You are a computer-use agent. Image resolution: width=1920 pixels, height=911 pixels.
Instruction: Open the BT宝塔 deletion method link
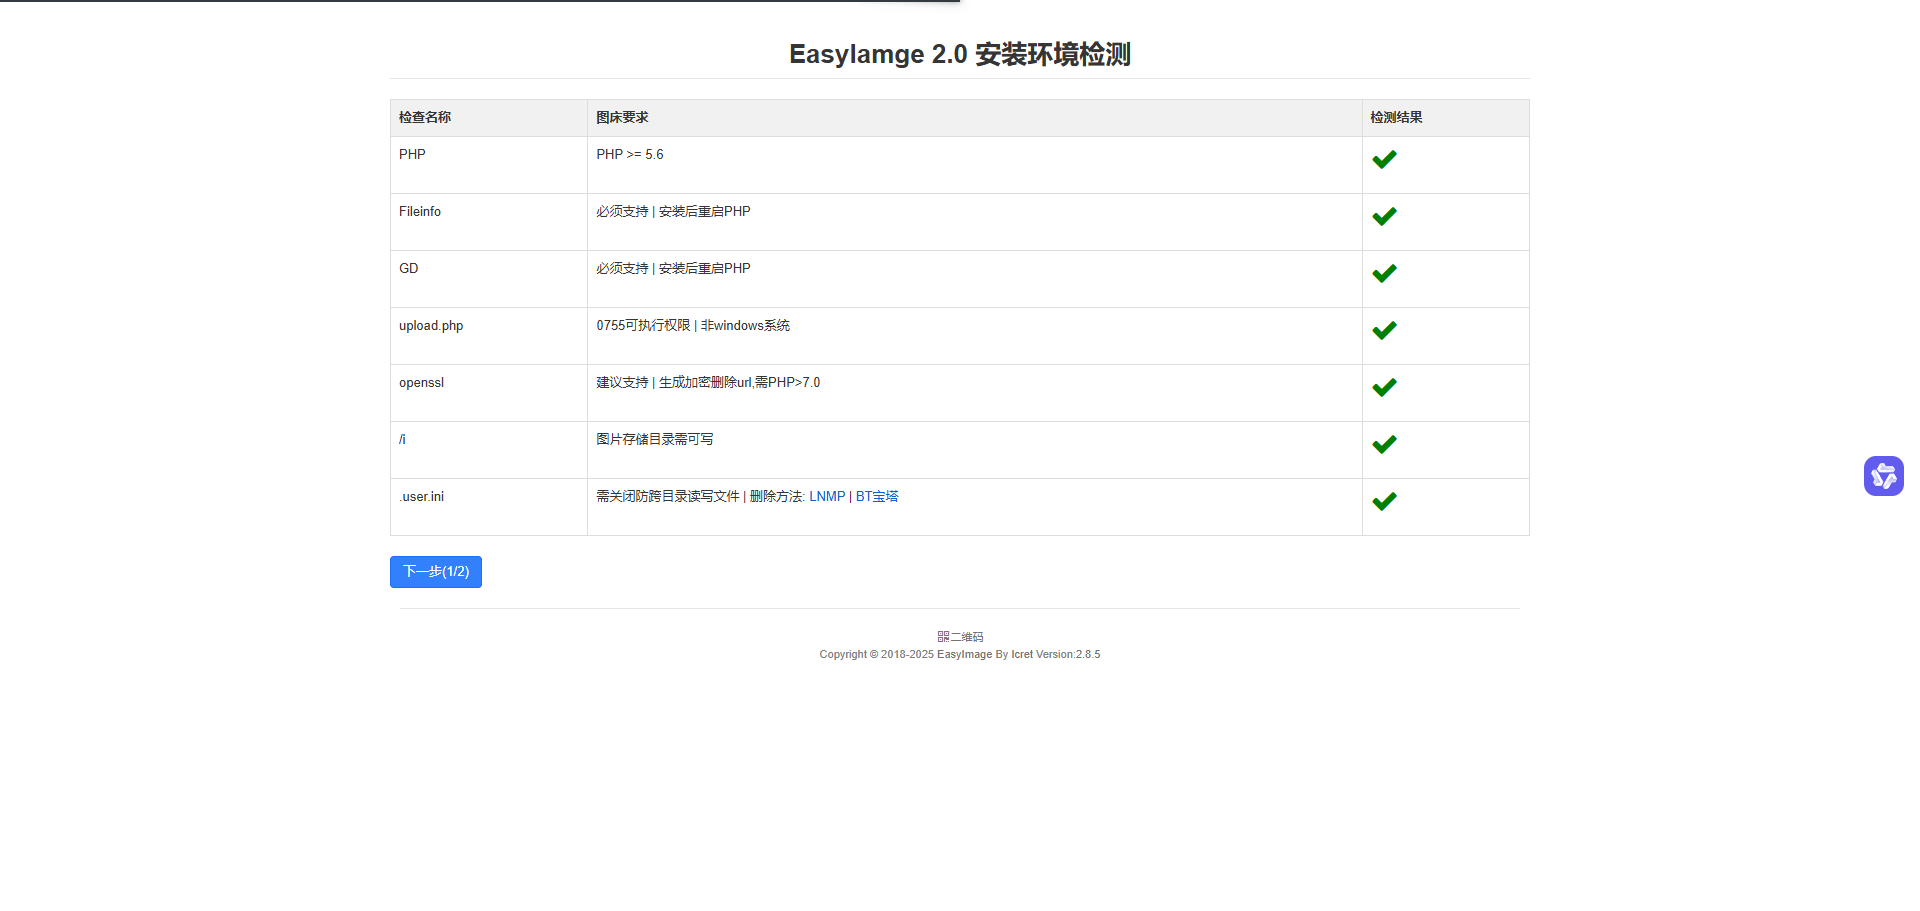[877, 496]
